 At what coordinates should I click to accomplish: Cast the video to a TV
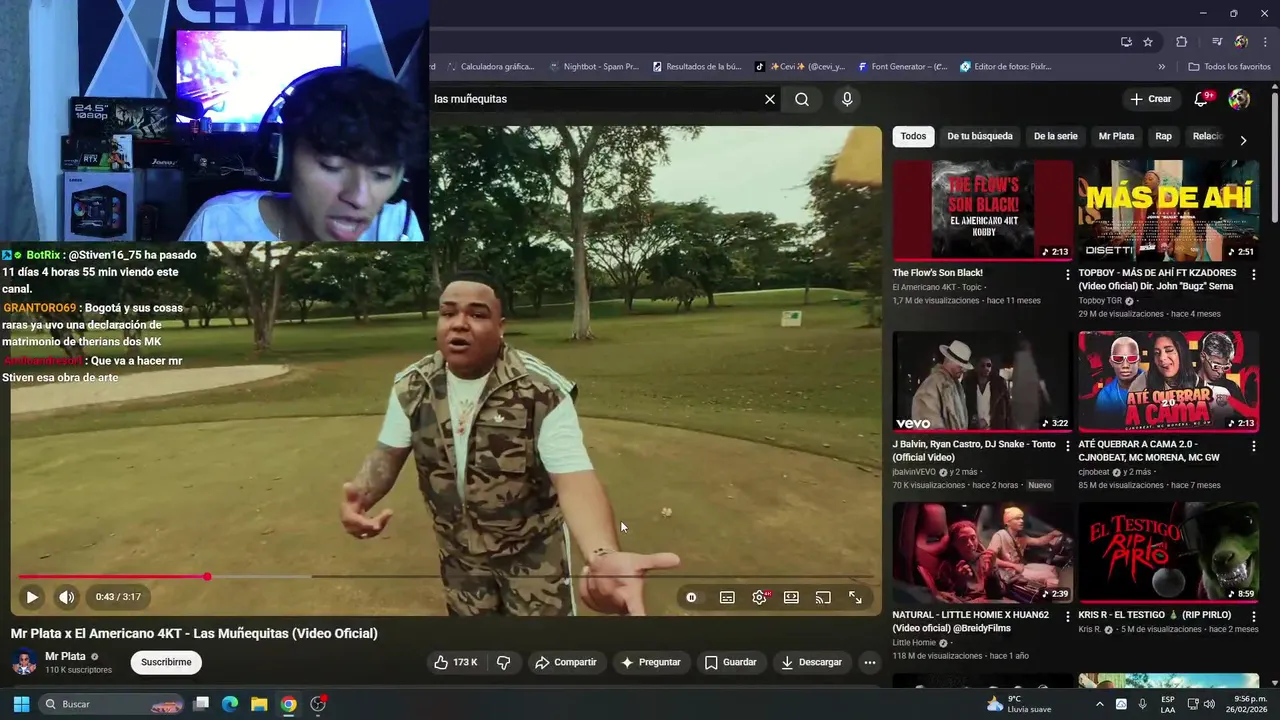point(823,597)
